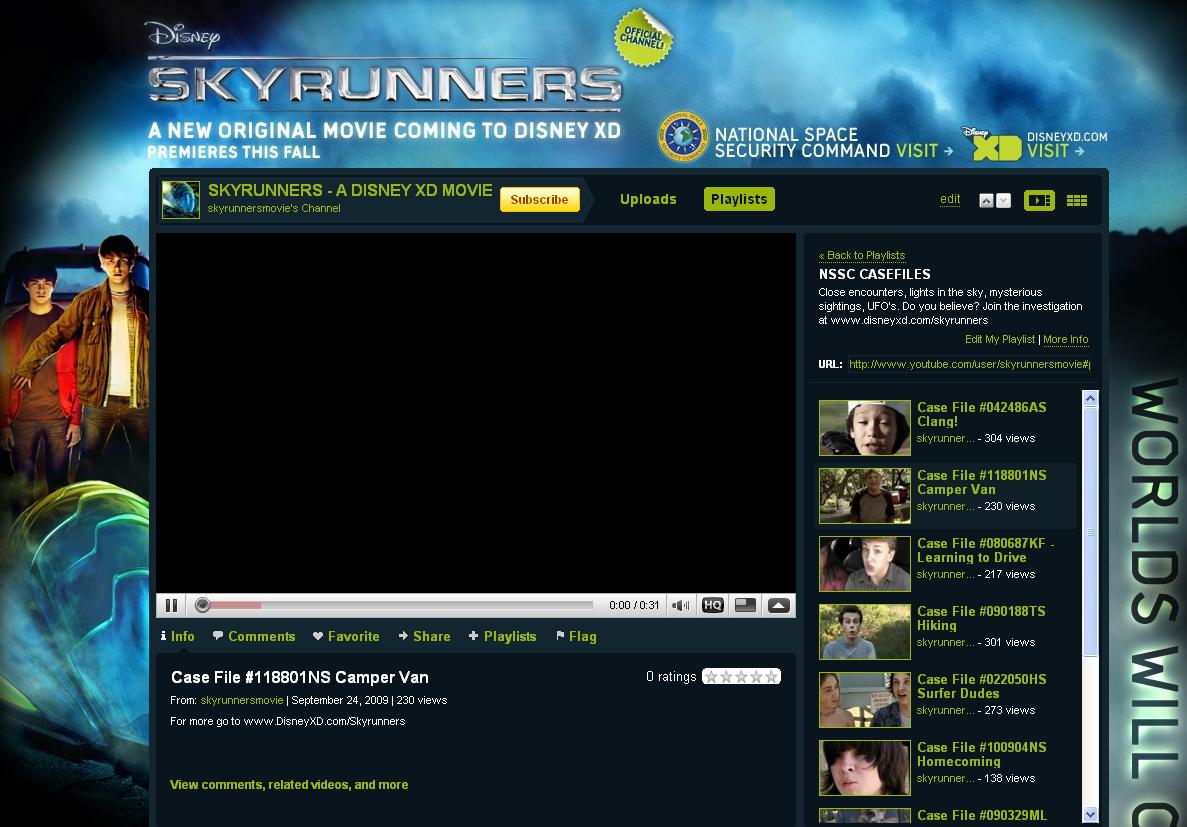Screen dimensions: 1187x827
Task: Rate the video using the star rating
Action: (741, 676)
